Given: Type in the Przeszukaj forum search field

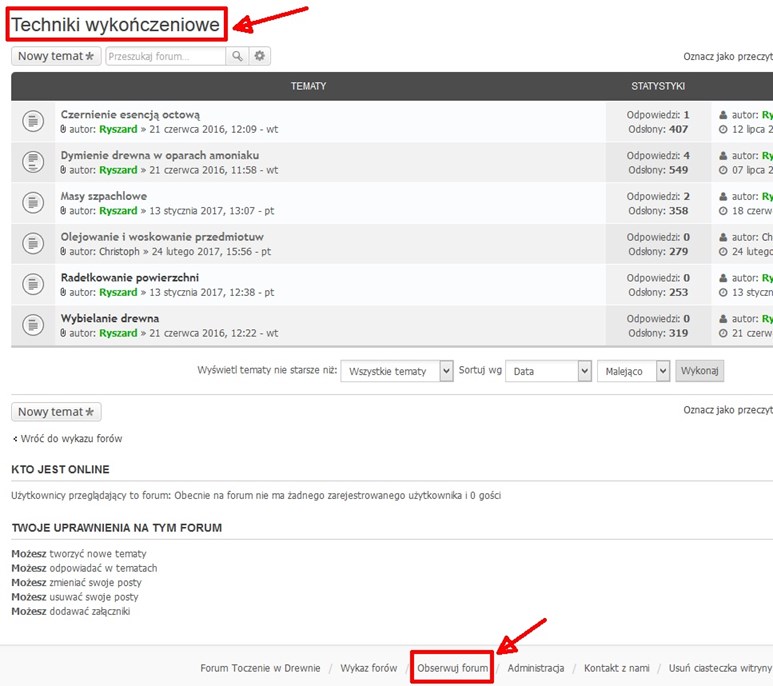Looking at the screenshot, I should 165,57.
